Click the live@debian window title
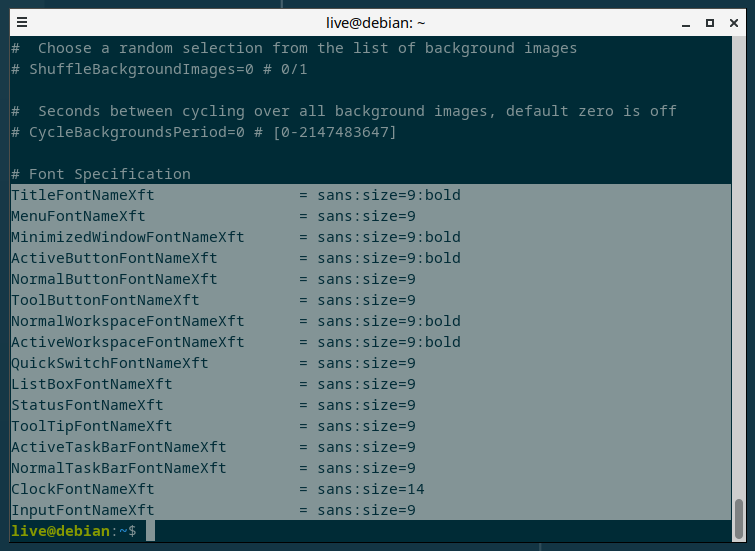The width and height of the screenshot is (755, 551). point(376,23)
